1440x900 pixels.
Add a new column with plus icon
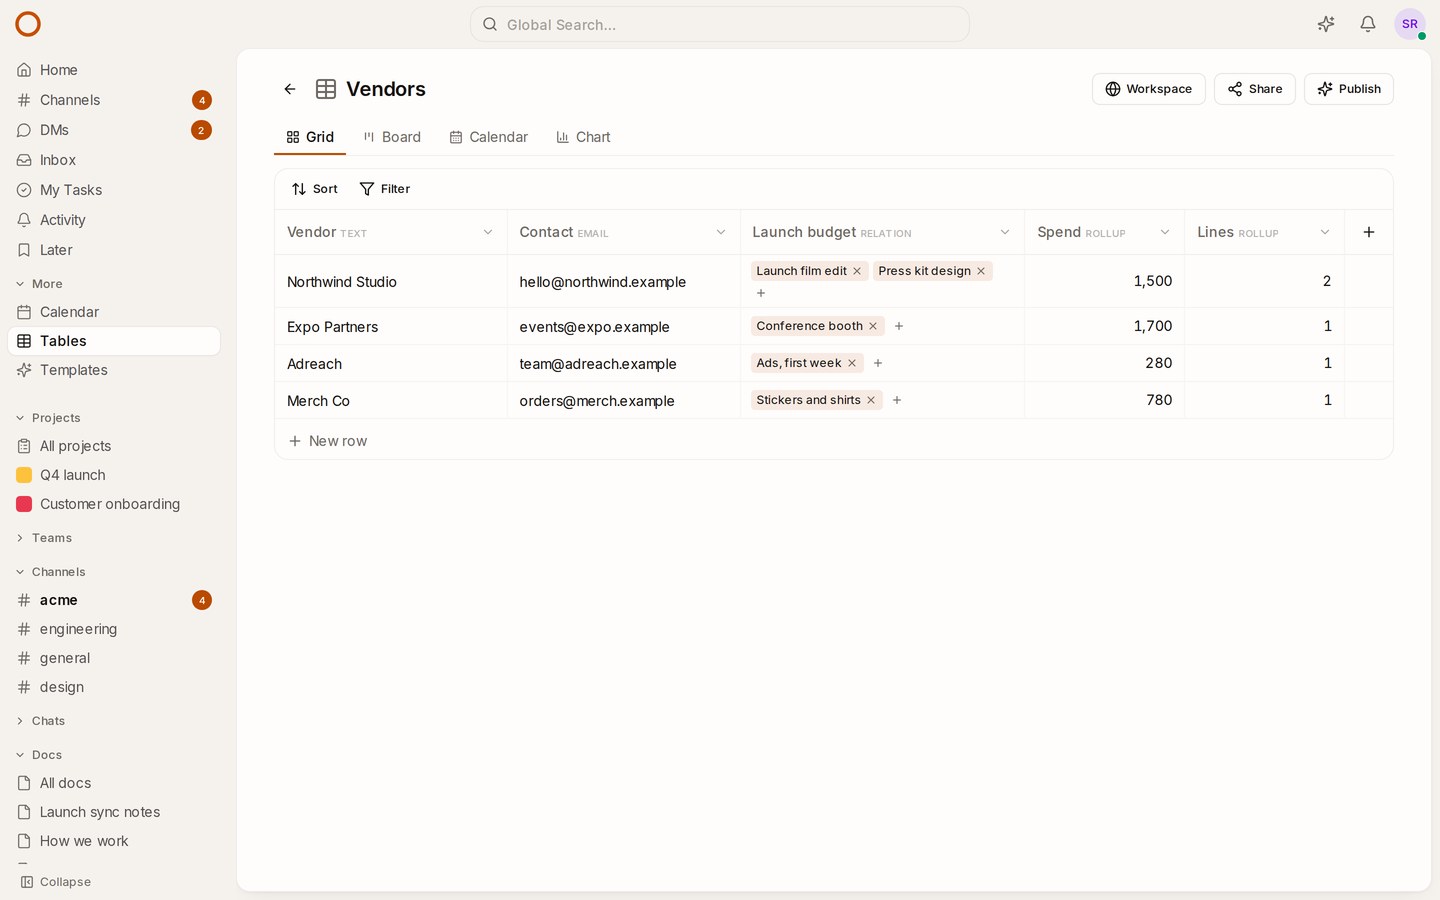click(1369, 232)
